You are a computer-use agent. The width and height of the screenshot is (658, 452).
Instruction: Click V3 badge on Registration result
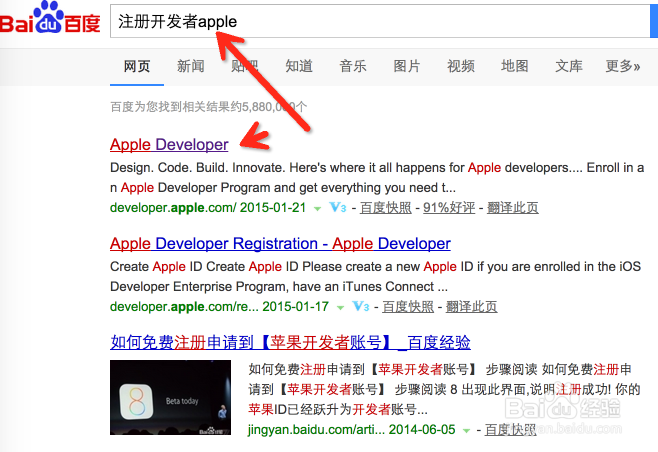(x=360, y=306)
